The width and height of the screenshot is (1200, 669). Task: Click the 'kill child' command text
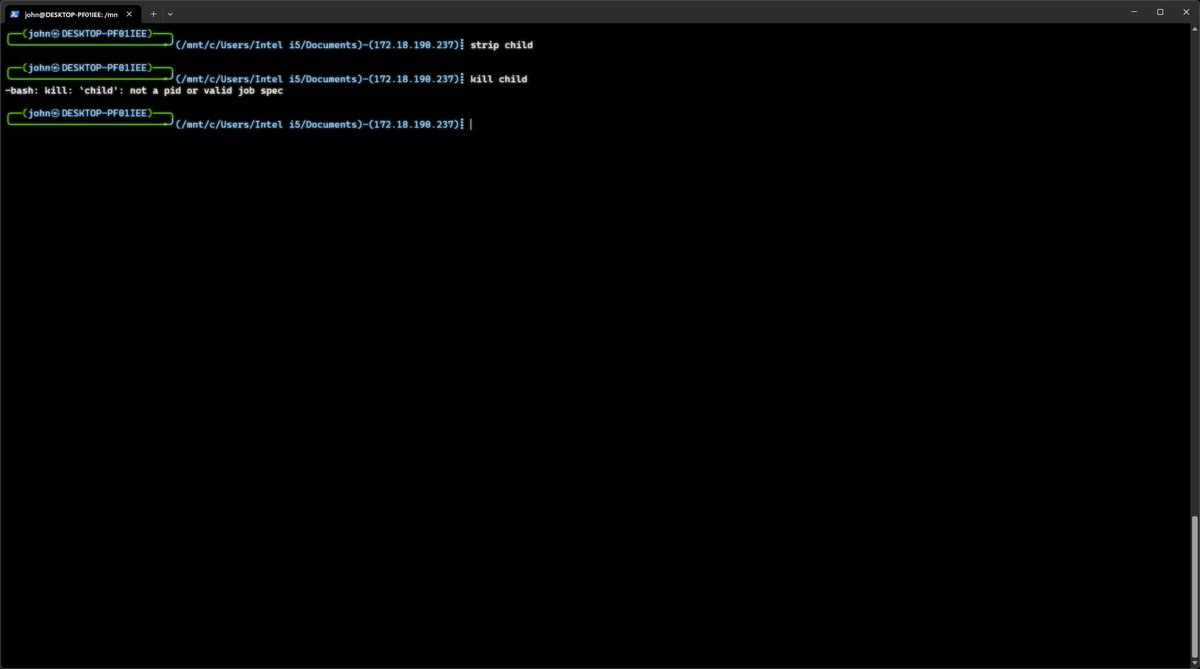point(499,79)
